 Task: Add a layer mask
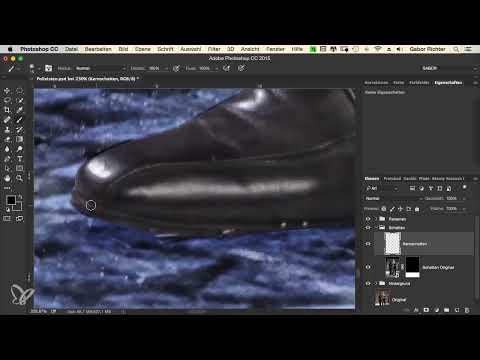click(x=426, y=310)
